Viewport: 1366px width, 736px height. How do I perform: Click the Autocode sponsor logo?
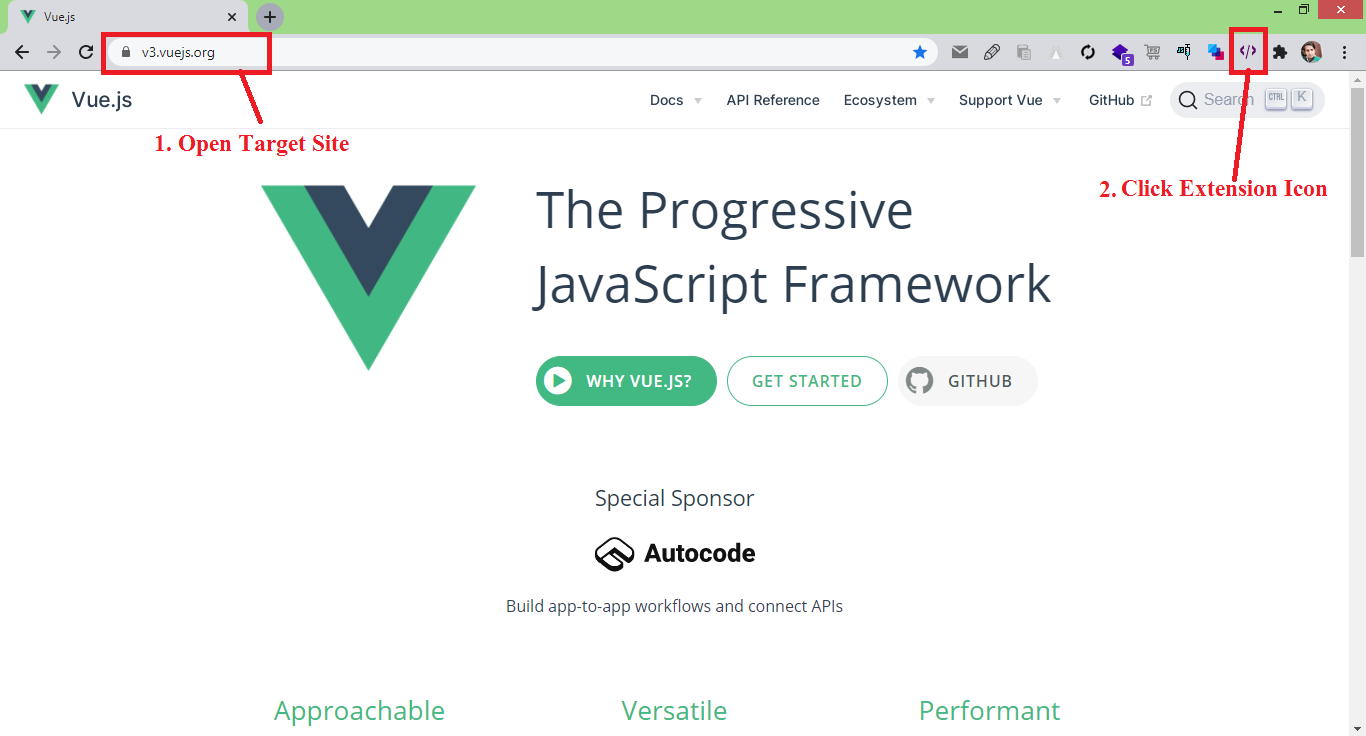[675, 553]
